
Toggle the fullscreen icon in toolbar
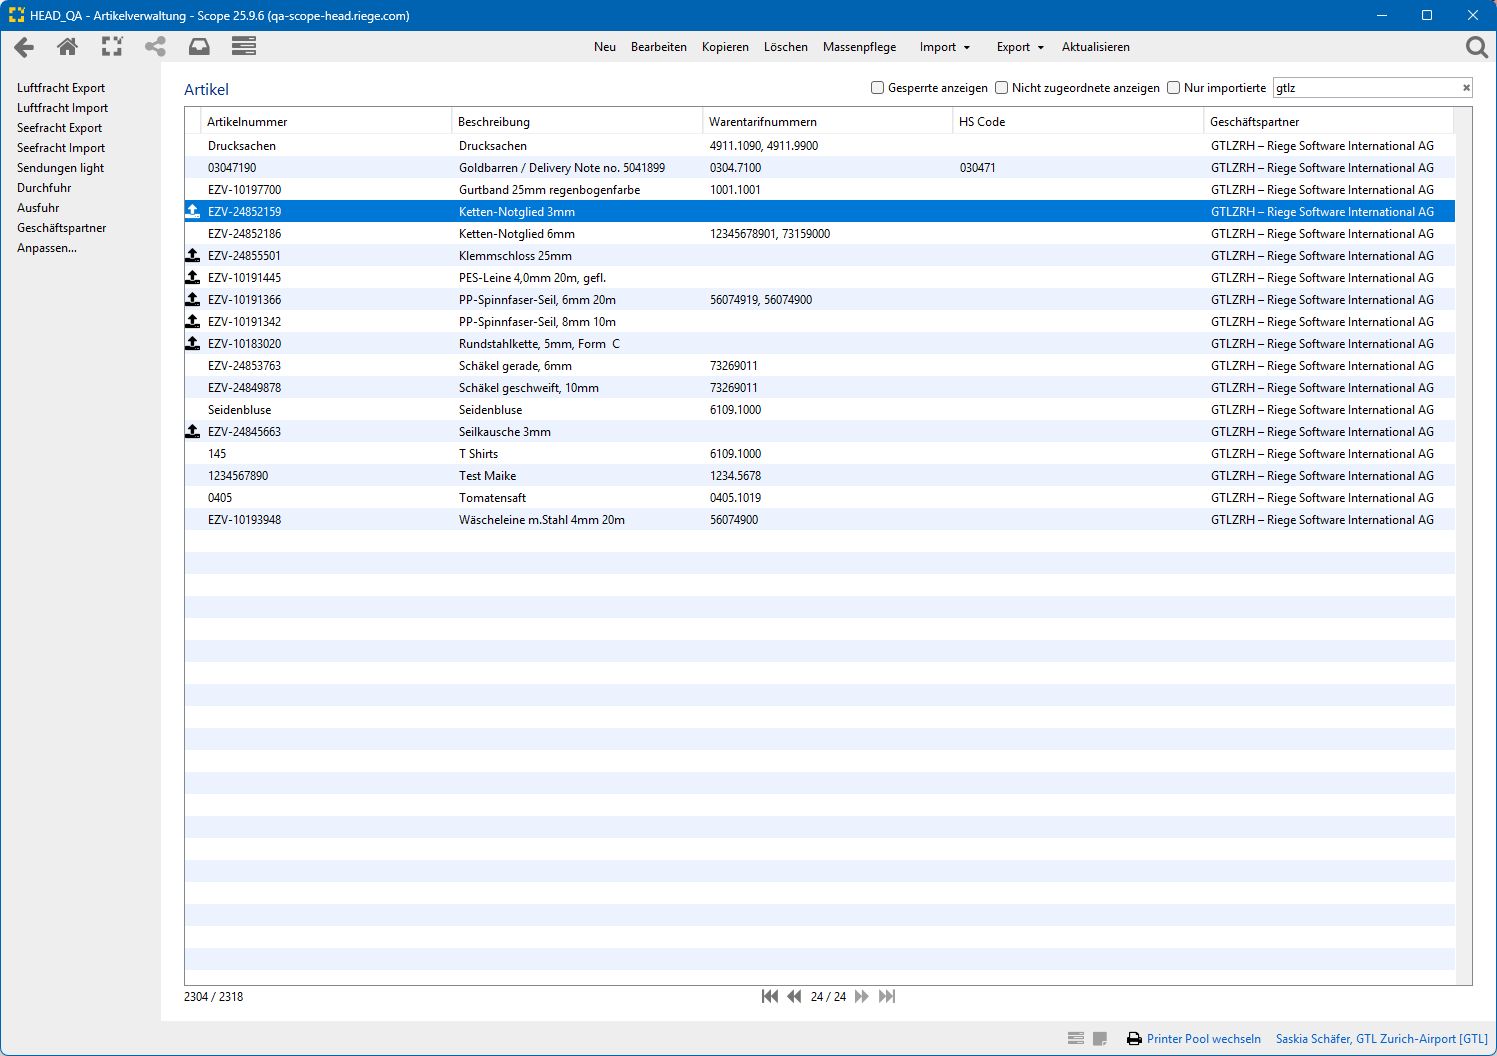[112, 47]
